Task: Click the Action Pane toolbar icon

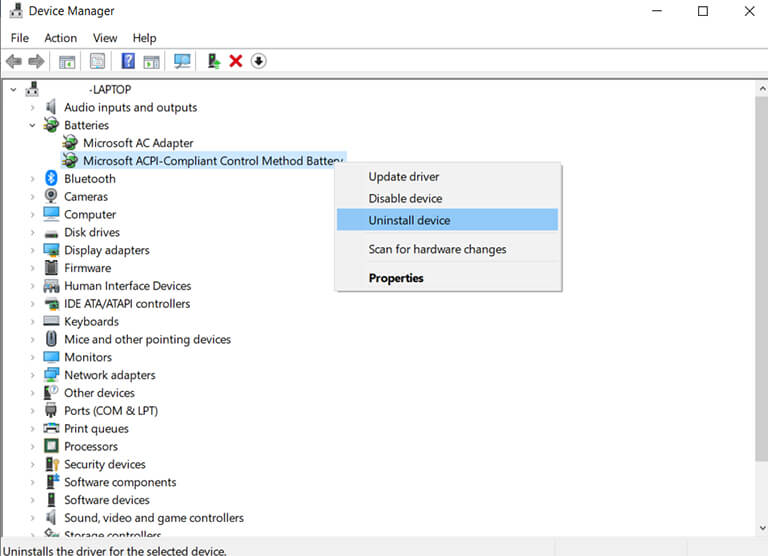Action: (151, 62)
